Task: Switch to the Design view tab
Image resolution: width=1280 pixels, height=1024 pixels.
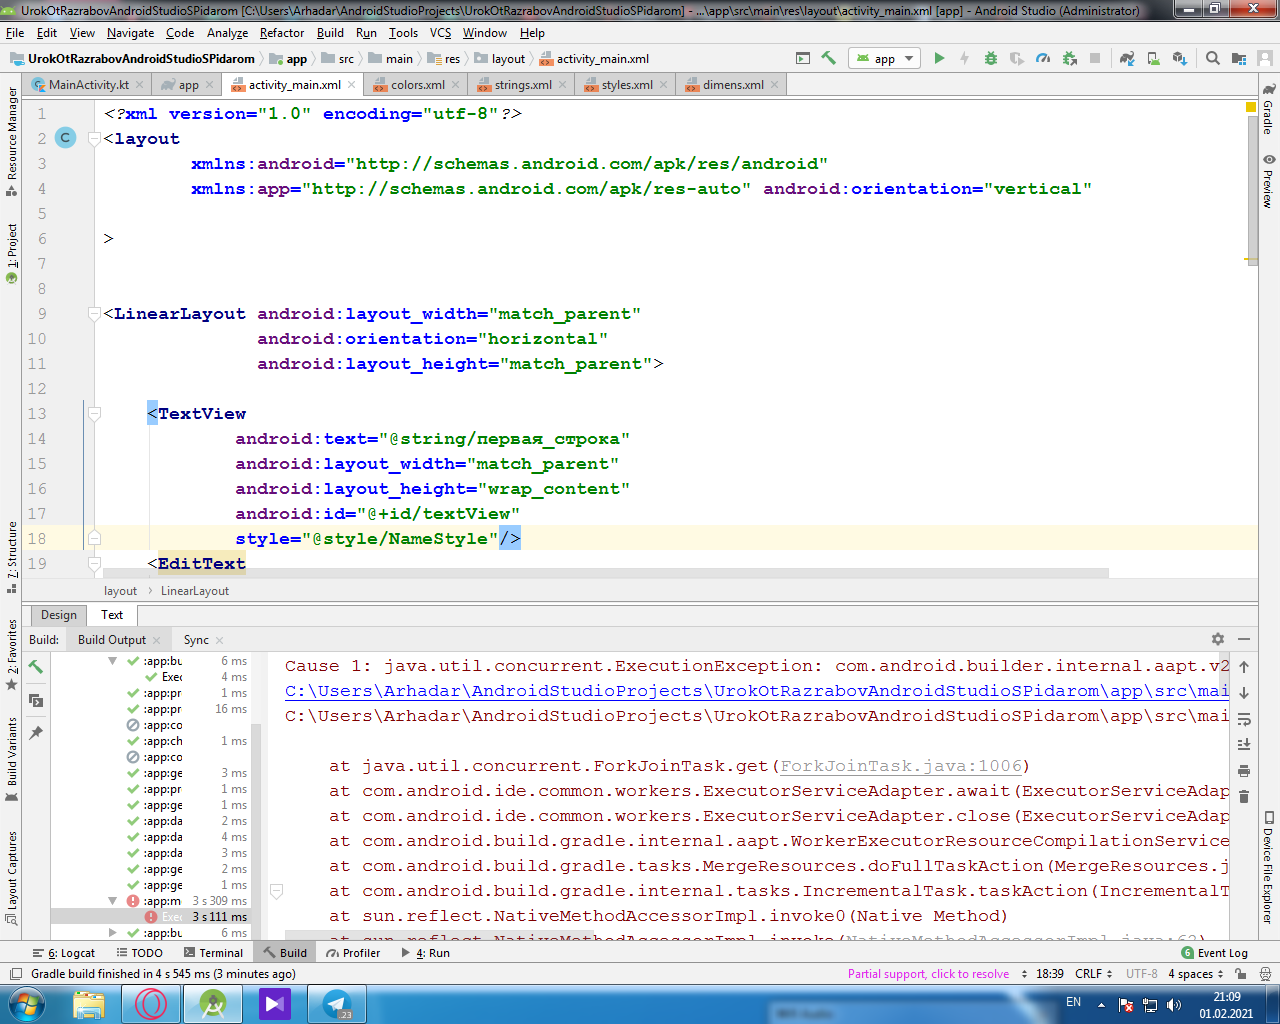Action: coord(59,615)
